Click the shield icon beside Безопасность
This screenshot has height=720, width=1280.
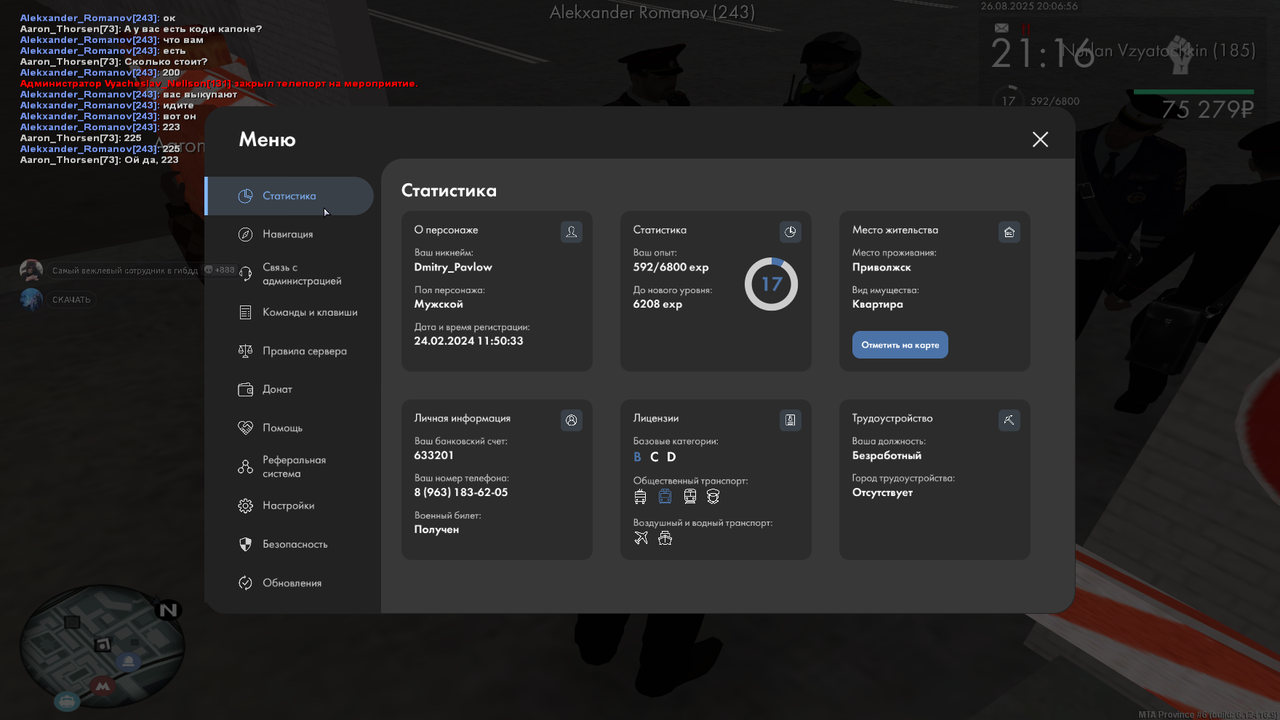click(x=245, y=544)
